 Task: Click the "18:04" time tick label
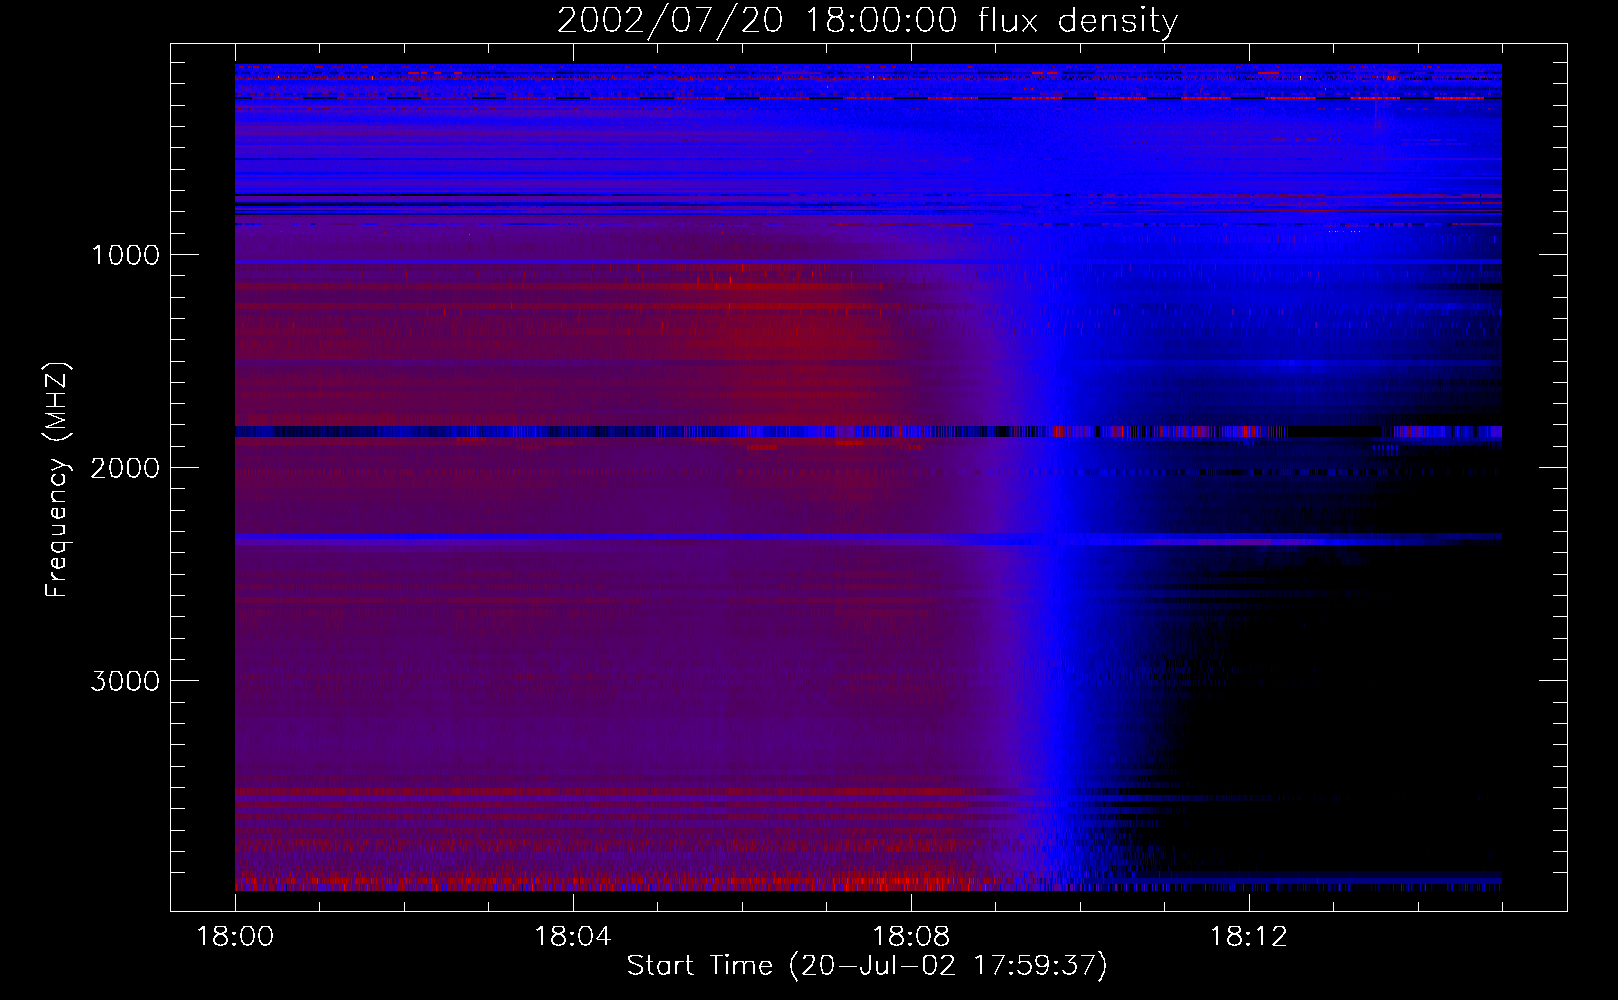573,937
